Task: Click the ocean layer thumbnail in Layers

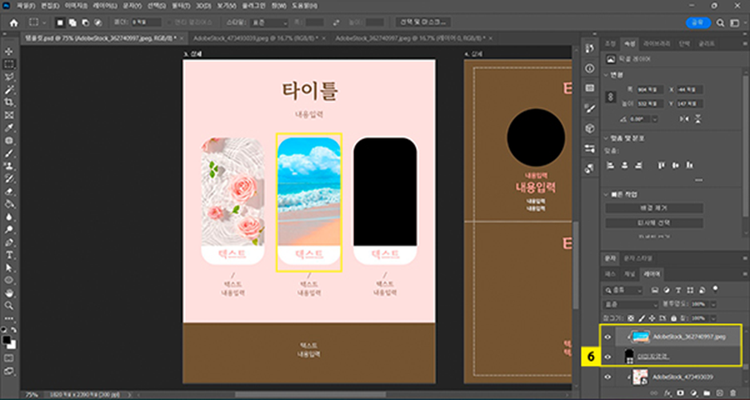Action: coord(640,337)
